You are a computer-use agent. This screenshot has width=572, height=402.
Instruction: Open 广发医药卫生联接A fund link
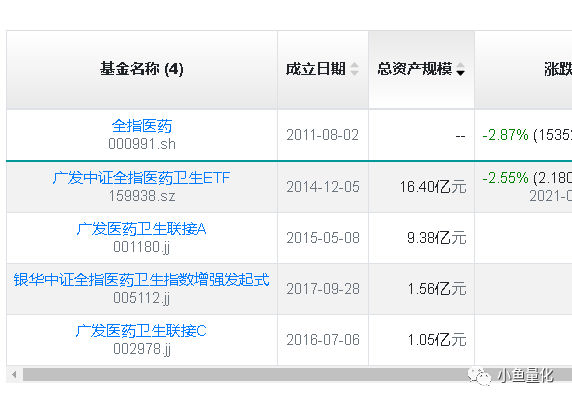(141, 229)
